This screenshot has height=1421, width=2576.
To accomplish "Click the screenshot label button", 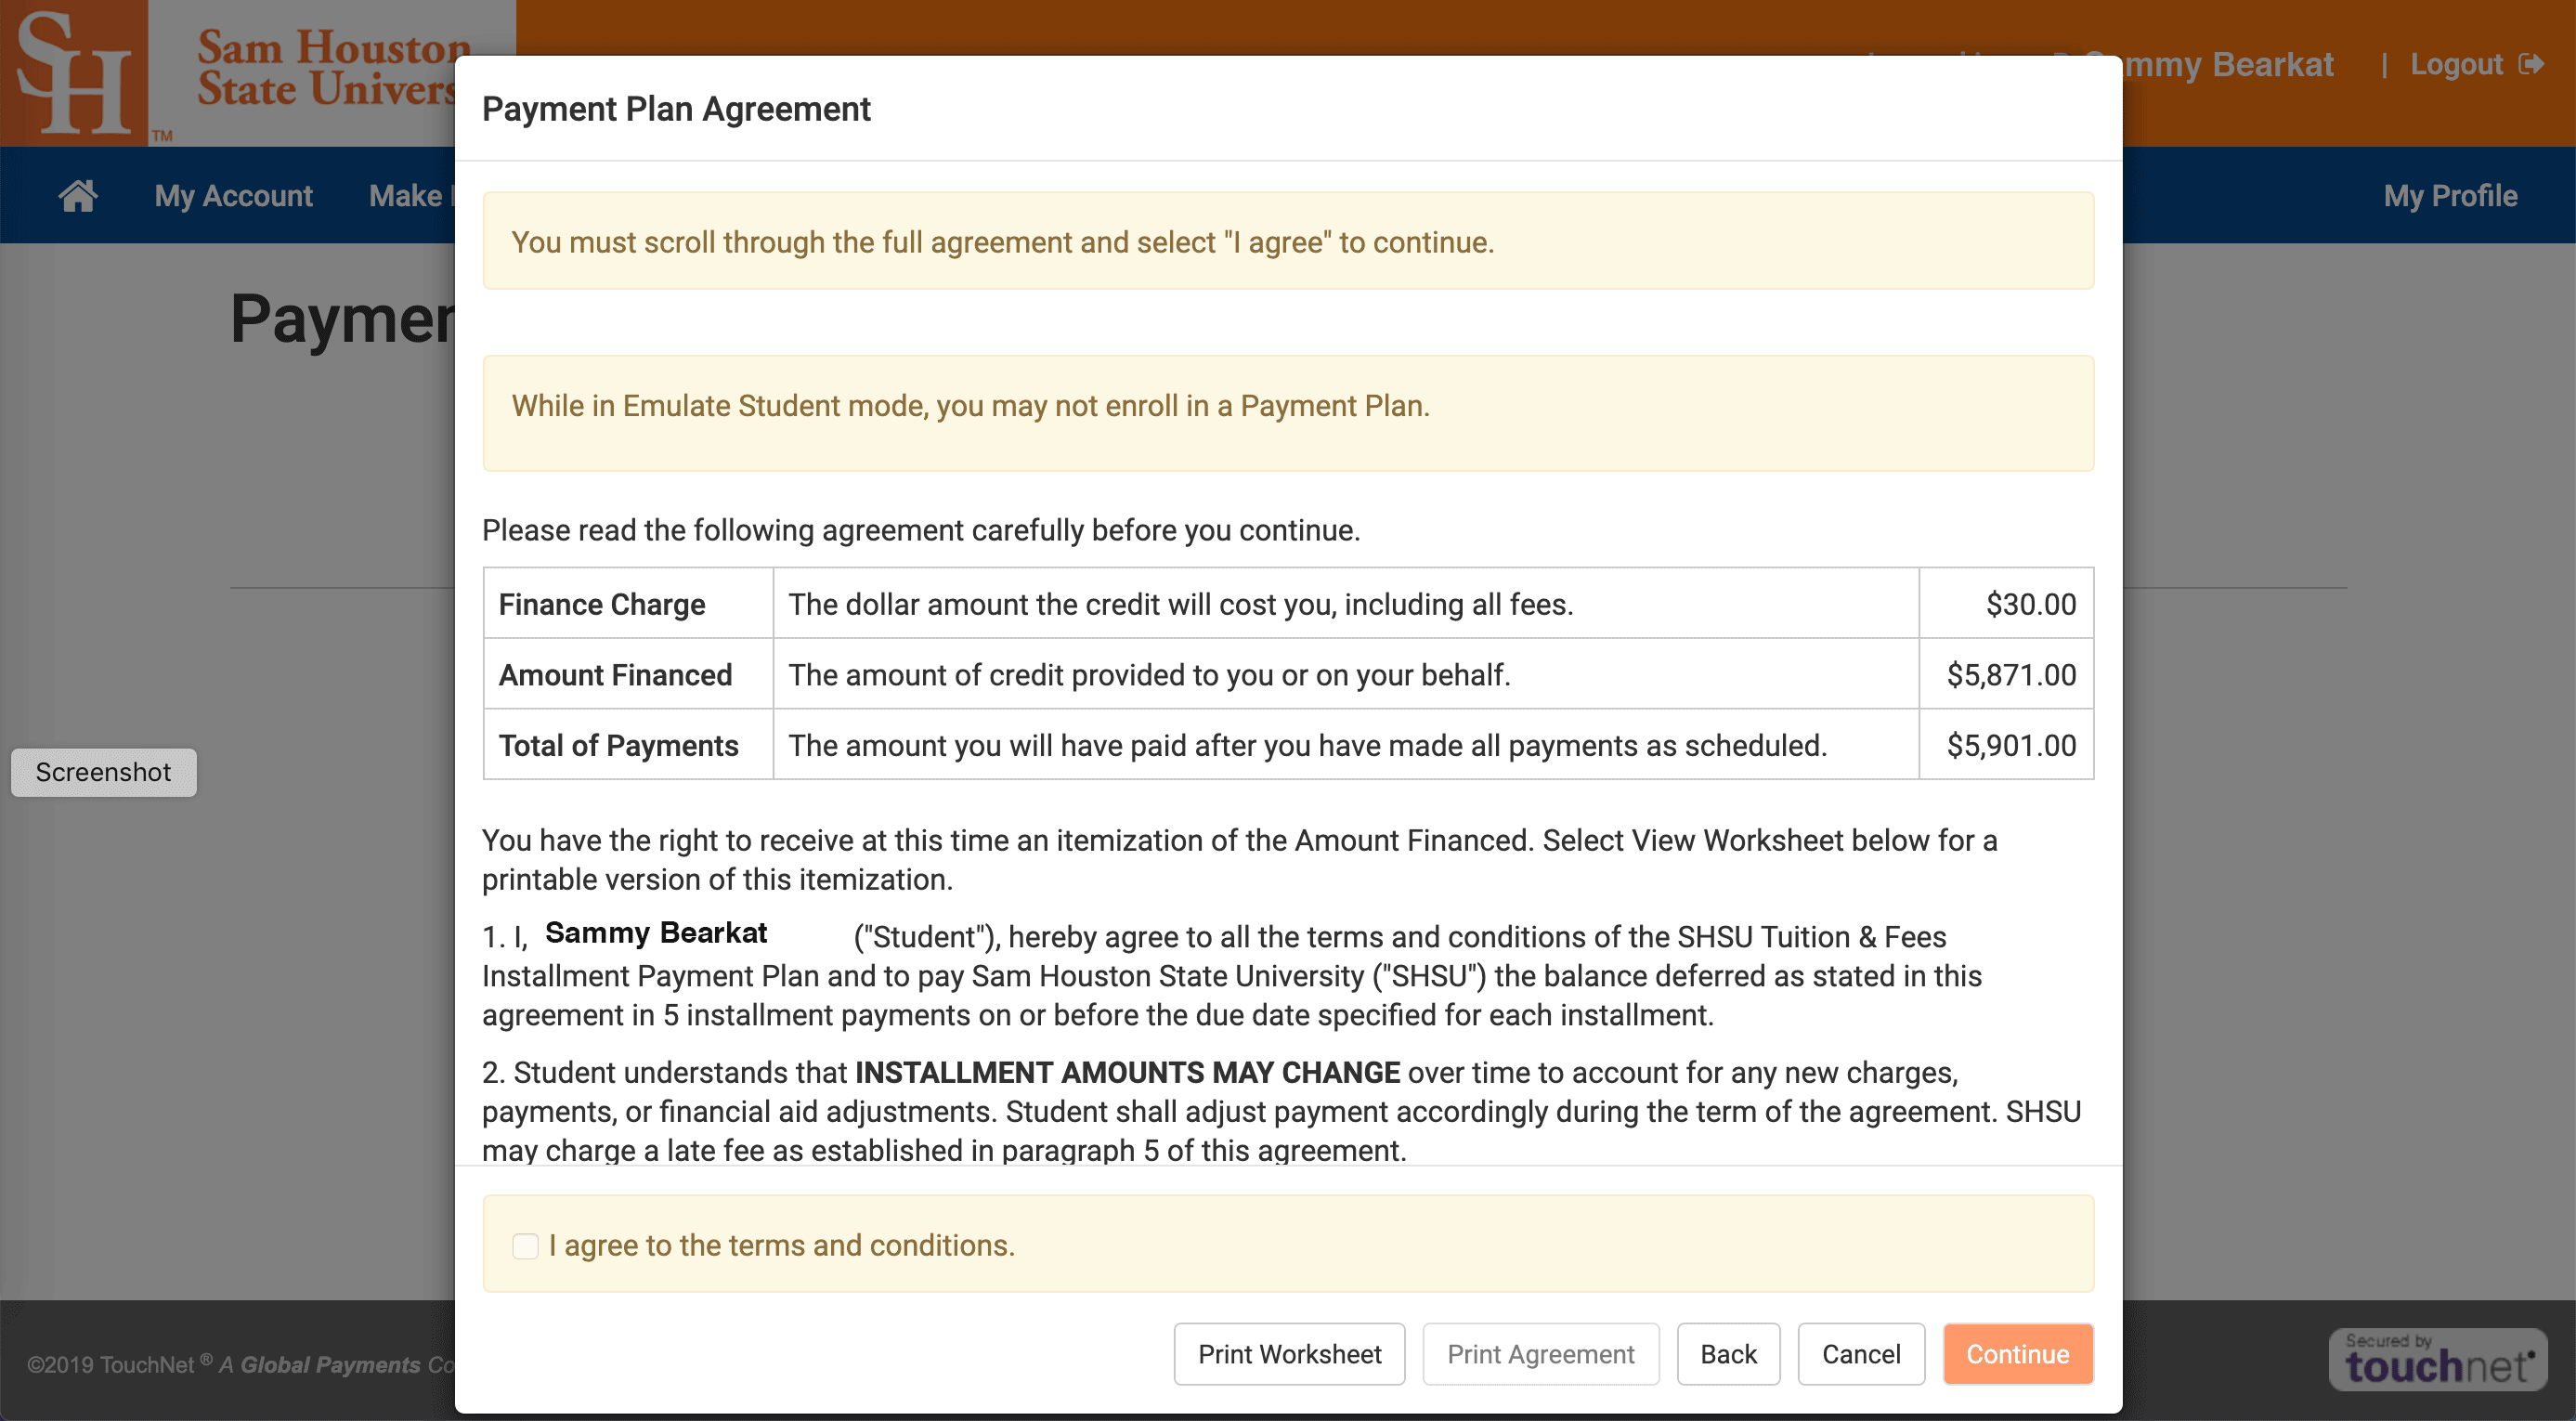I will click(x=103, y=772).
